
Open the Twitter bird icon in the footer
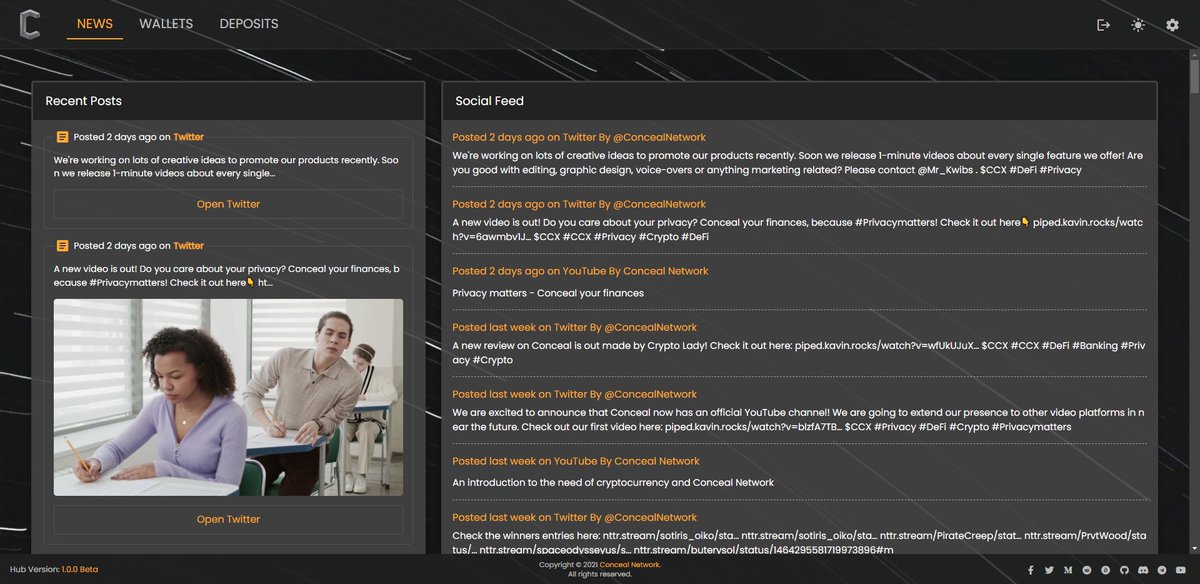pyautogui.click(x=1049, y=569)
